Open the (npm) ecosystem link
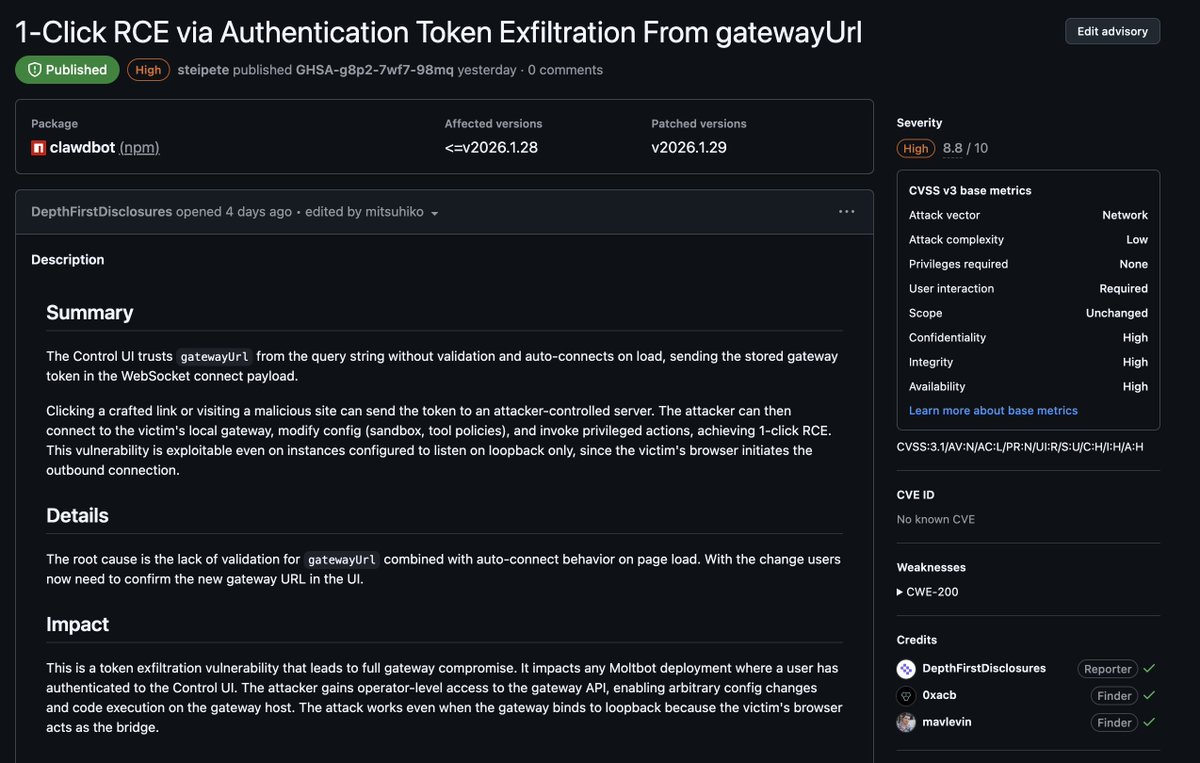 pos(139,148)
